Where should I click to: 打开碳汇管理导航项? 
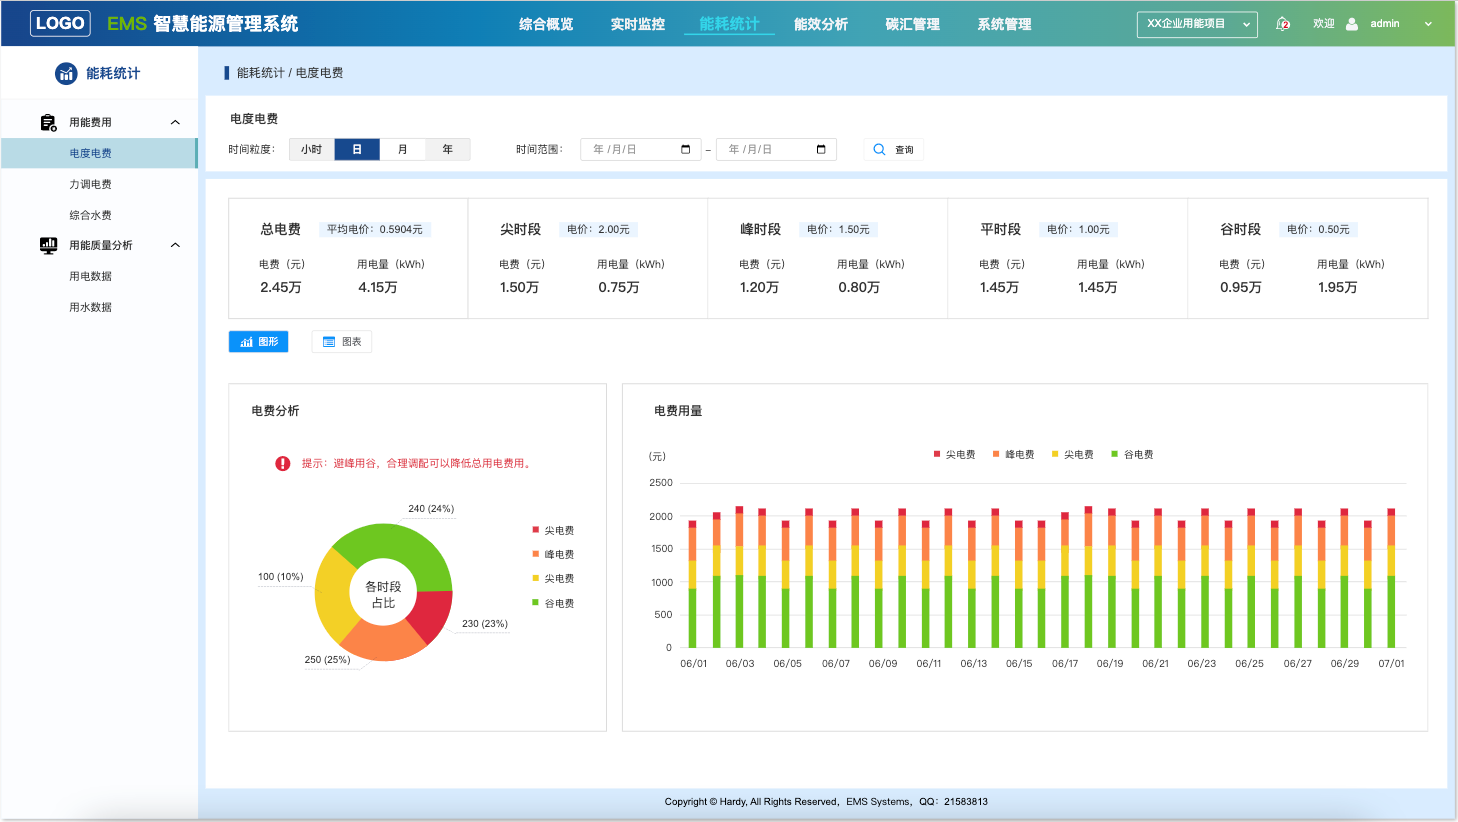coord(911,22)
